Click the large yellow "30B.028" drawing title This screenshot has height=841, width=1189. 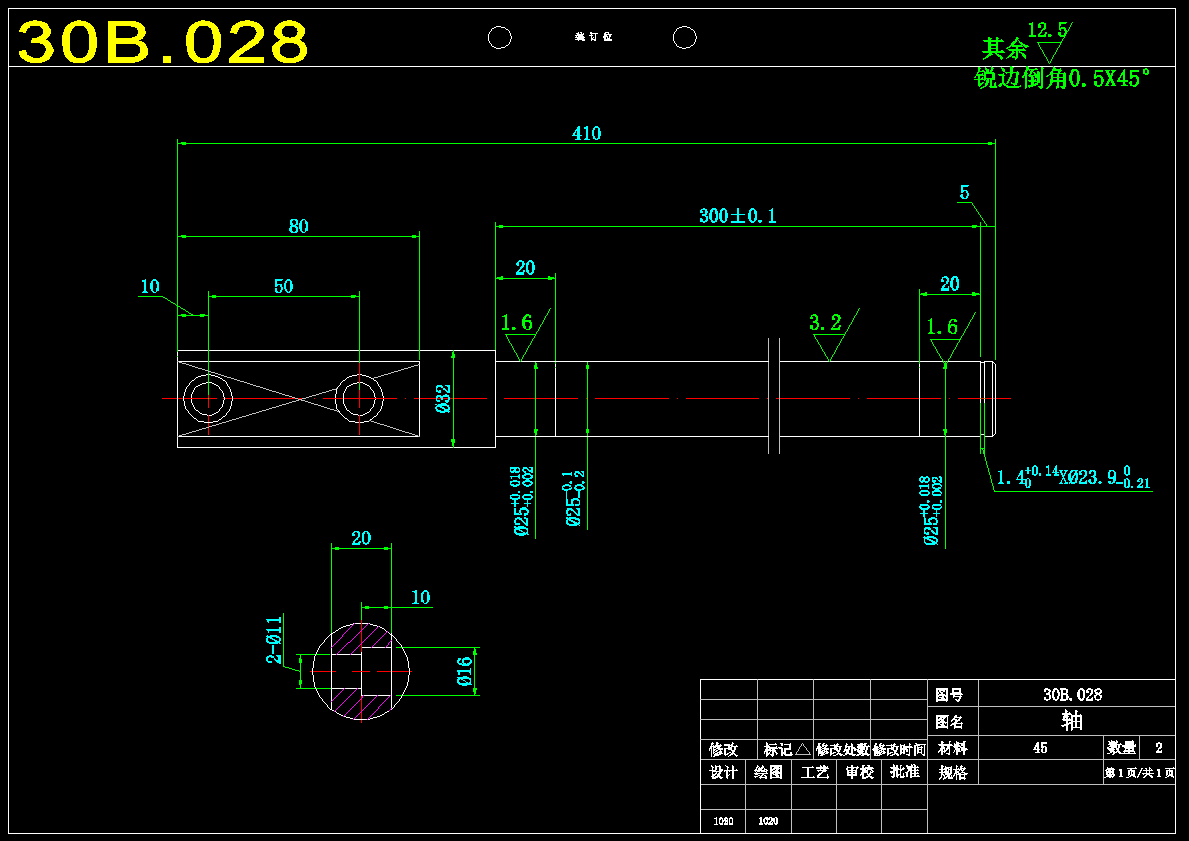click(x=163, y=42)
